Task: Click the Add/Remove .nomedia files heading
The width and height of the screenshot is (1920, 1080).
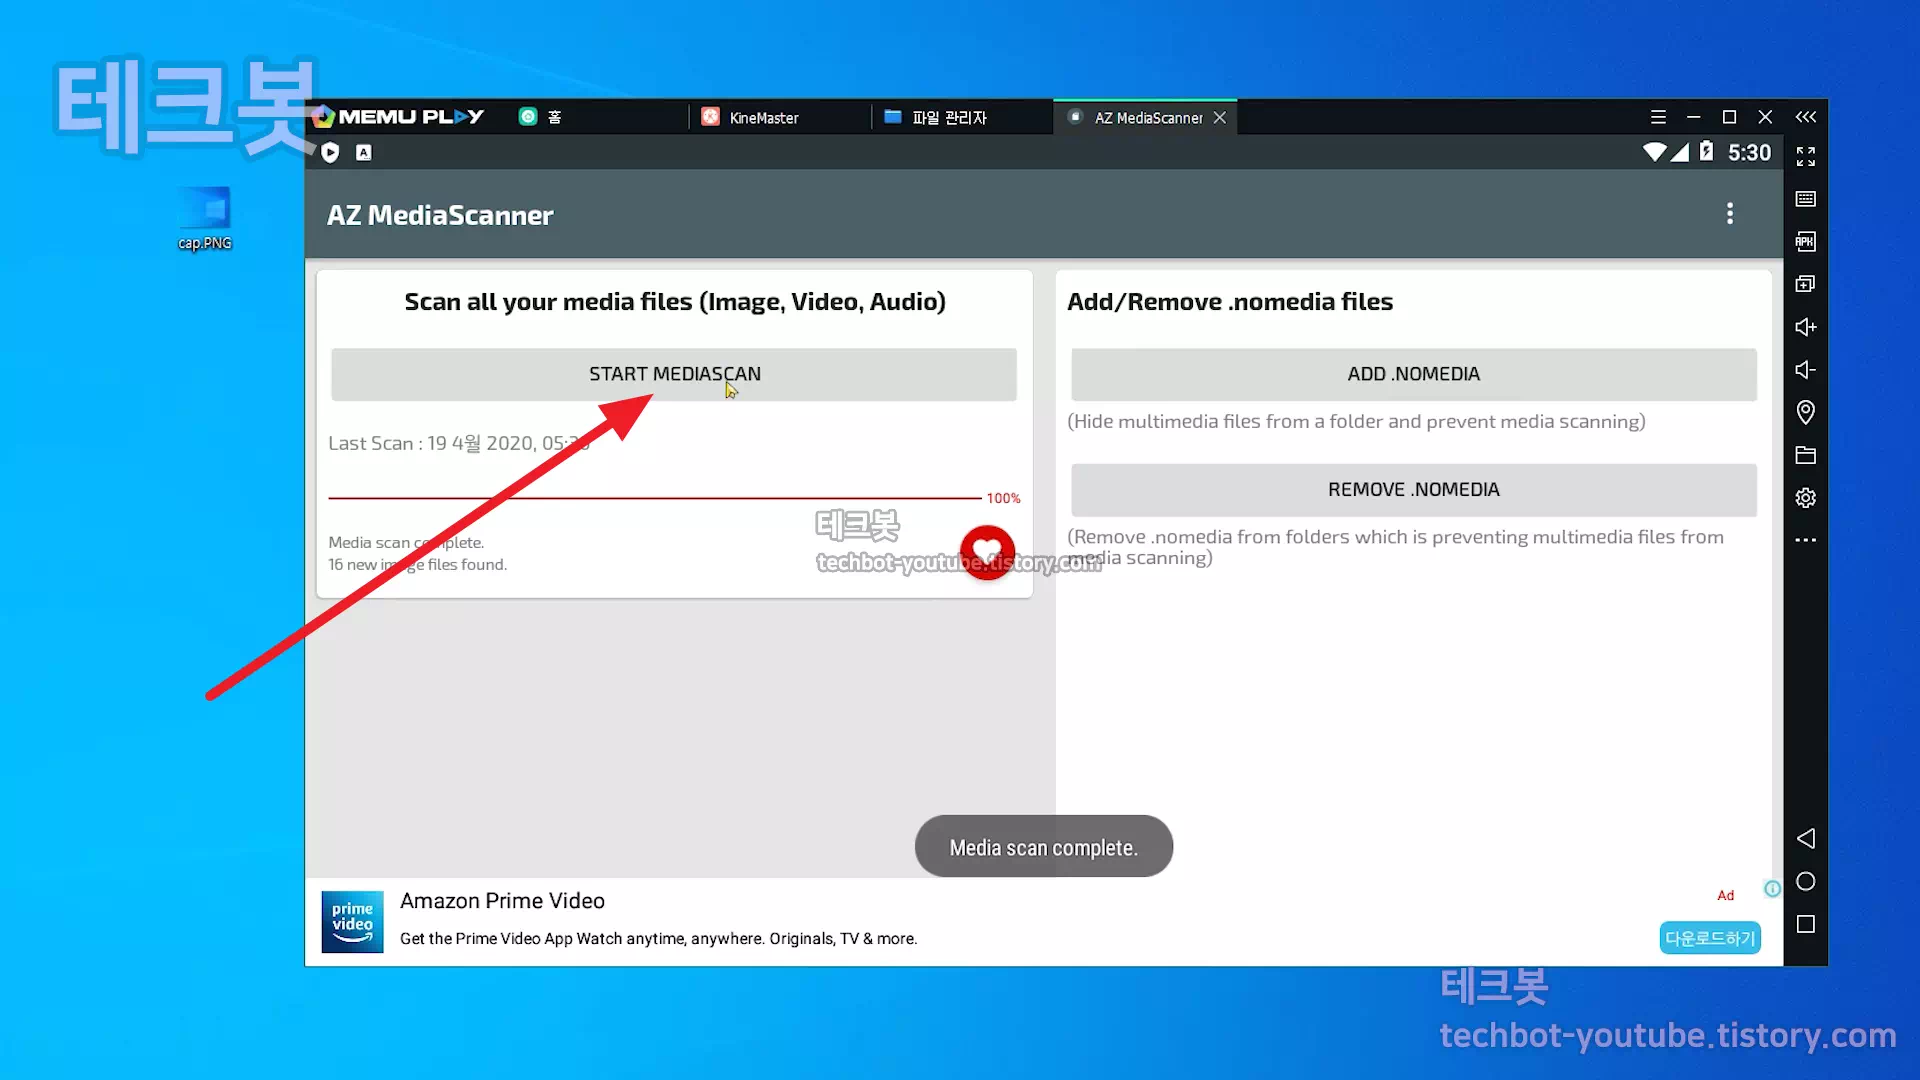Action: coord(1230,302)
